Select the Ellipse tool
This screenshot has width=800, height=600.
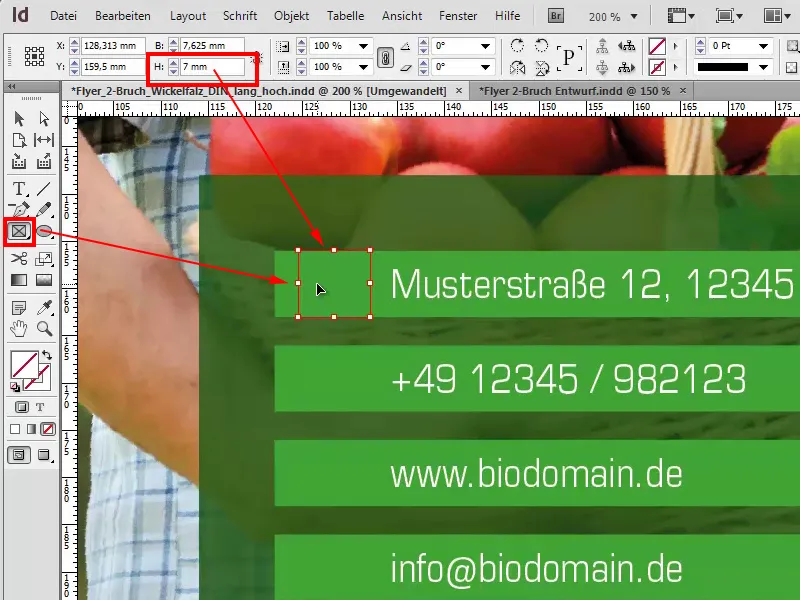click(44, 232)
